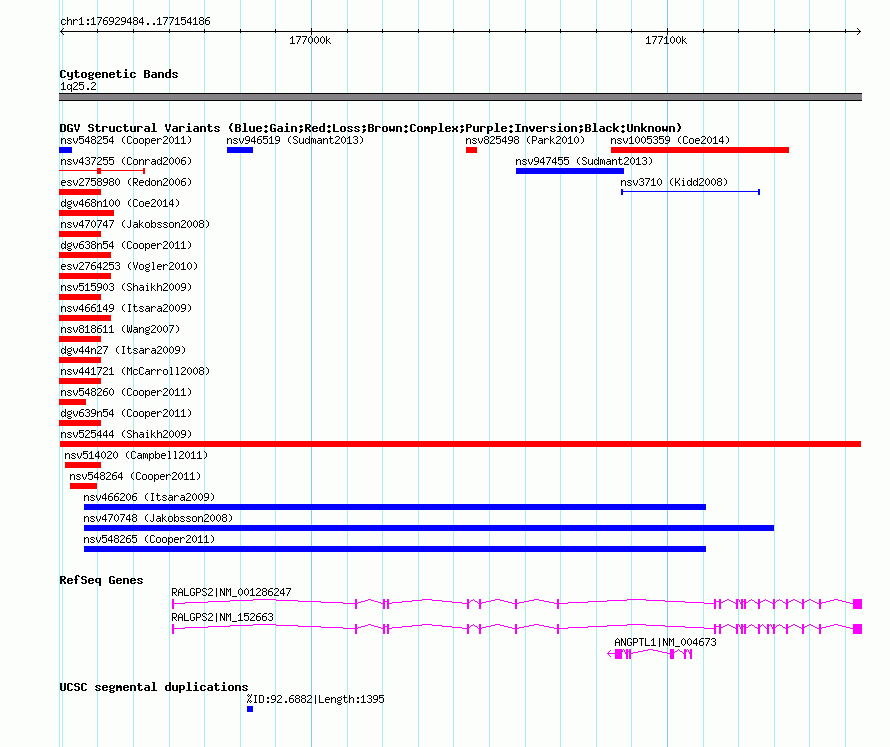This screenshot has width=890, height=747.
Task: Click the DGV Structural Variants track title
Action: tap(371, 128)
